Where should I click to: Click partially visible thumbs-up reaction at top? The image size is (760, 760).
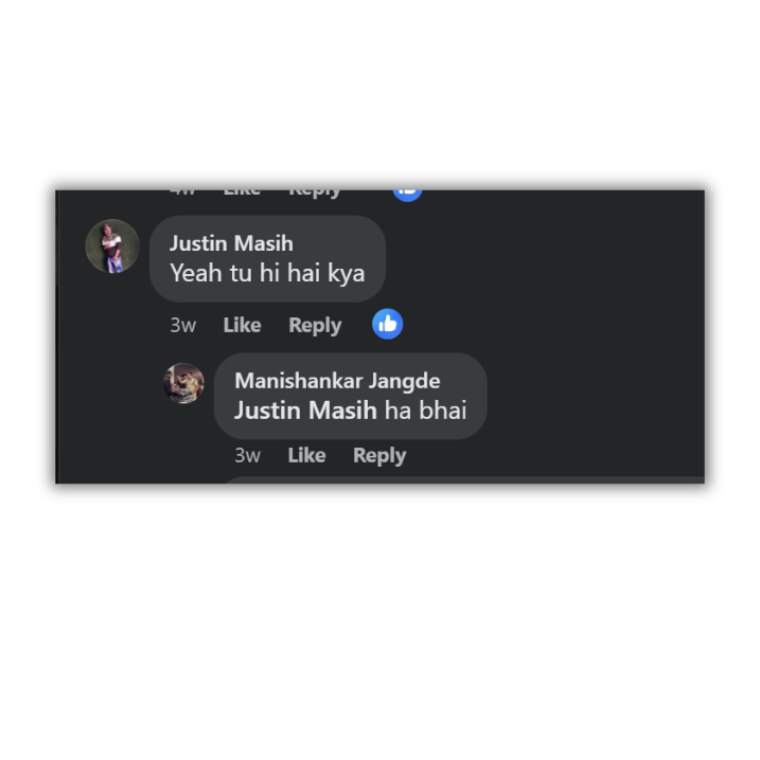click(408, 195)
